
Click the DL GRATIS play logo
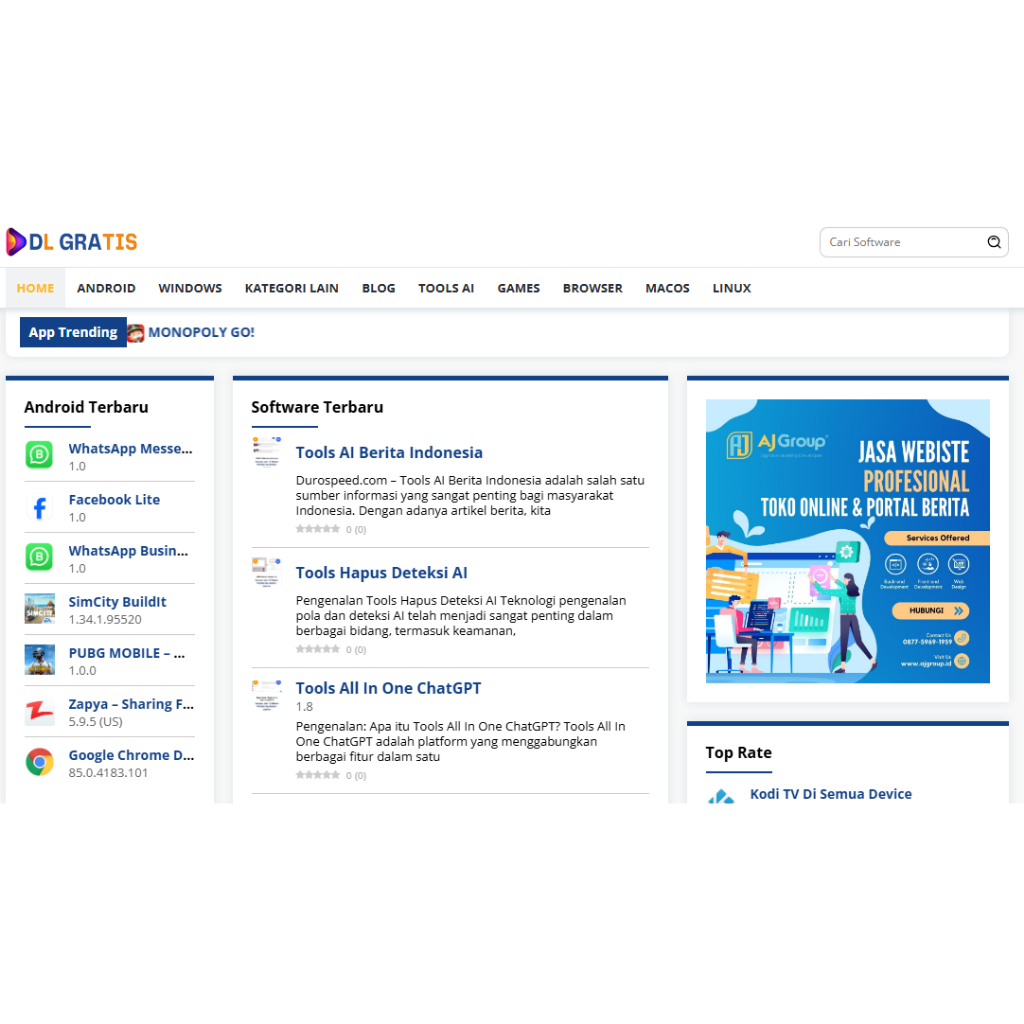[17, 241]
